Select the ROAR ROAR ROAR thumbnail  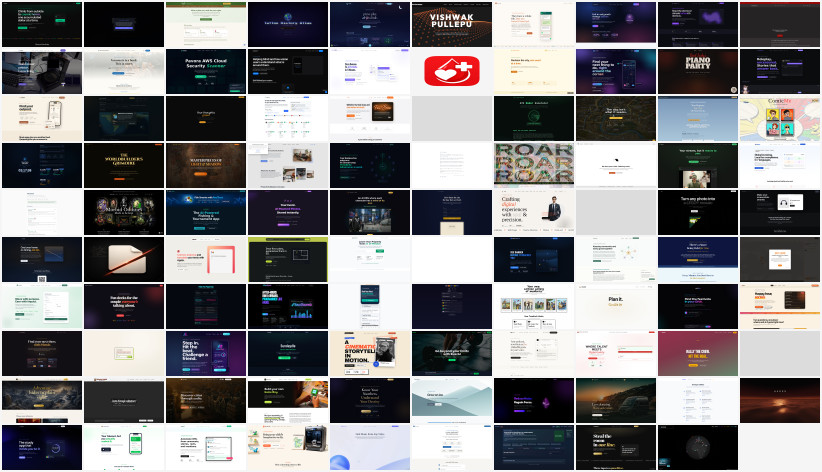pyautogui.click(x=534, y=166)
